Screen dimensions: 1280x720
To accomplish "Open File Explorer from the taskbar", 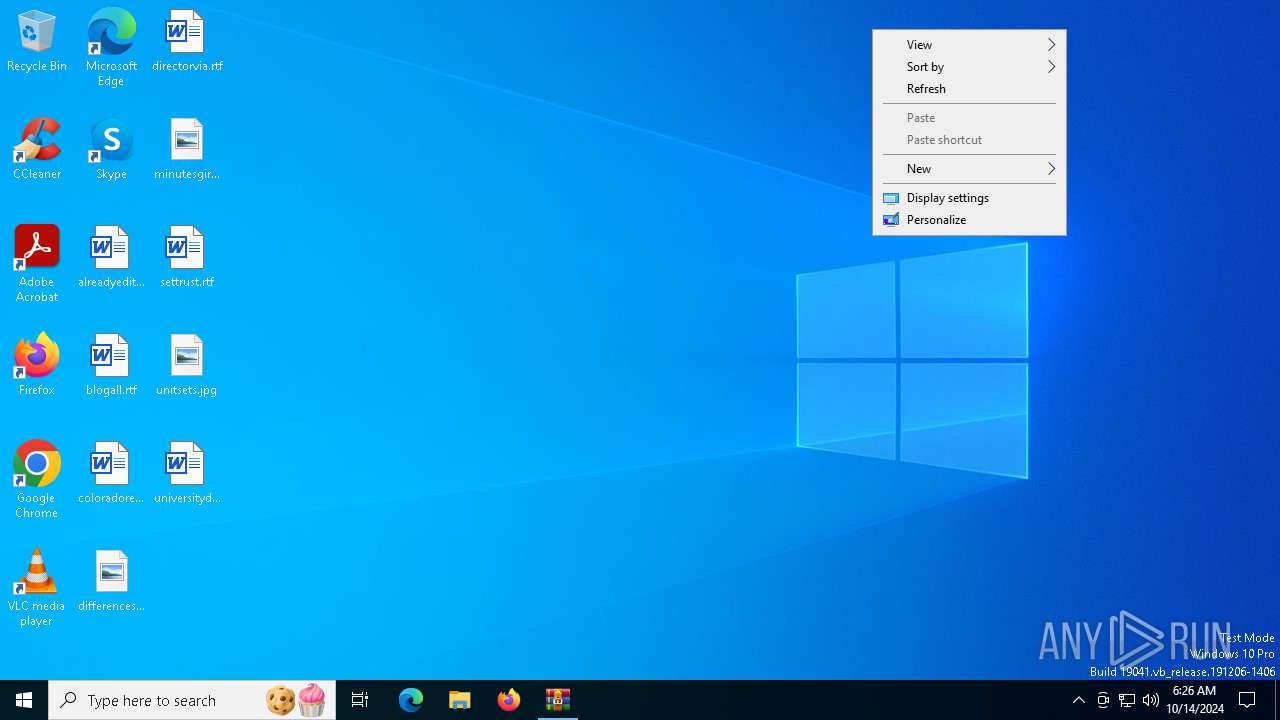I will coord(460,700).
